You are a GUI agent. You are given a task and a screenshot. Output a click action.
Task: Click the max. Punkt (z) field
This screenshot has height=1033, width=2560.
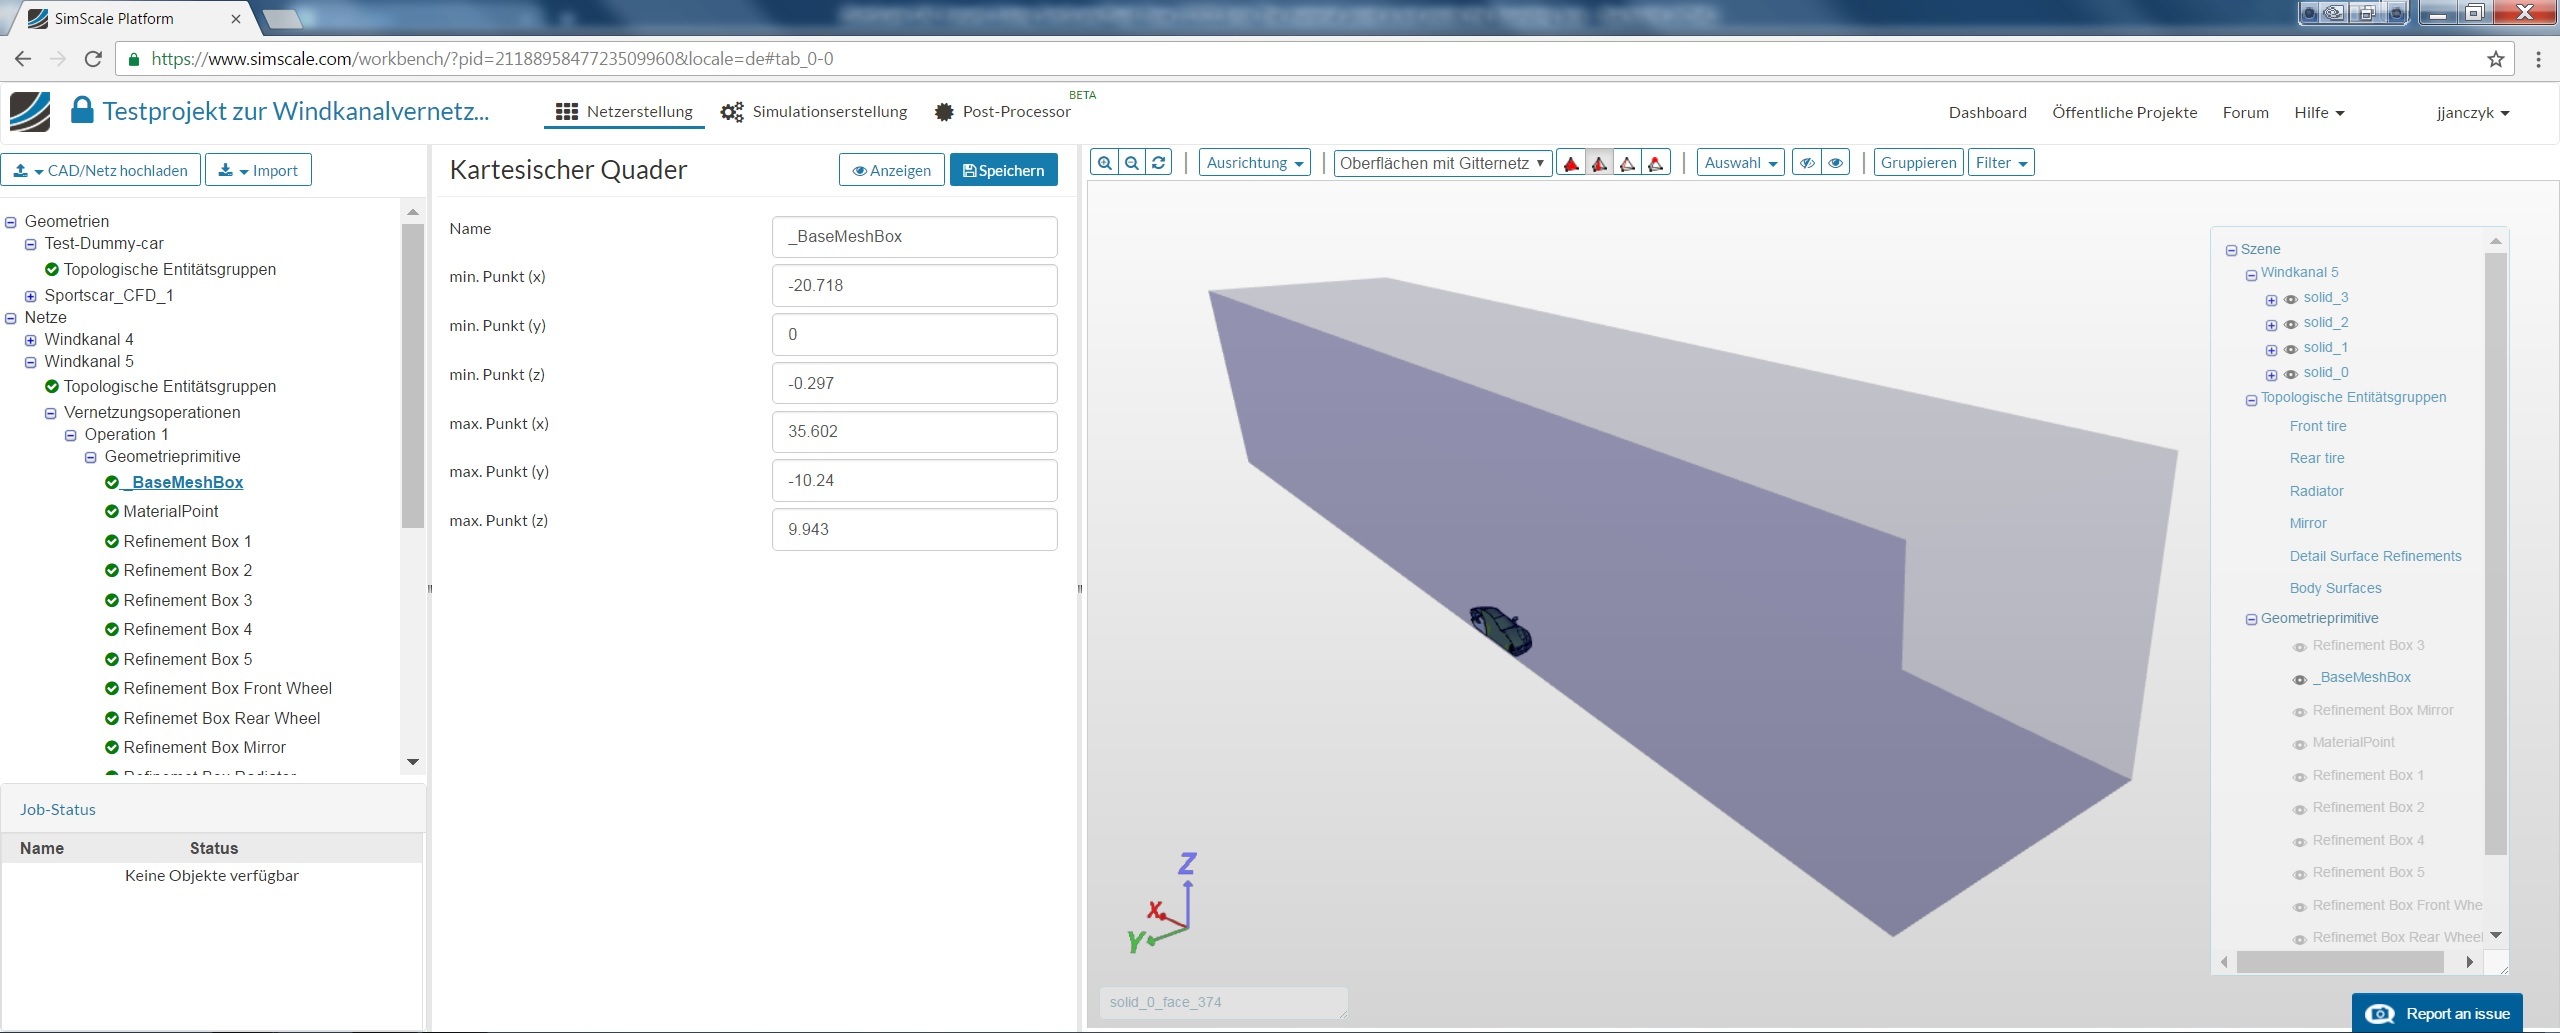click(x=914, y=530)
